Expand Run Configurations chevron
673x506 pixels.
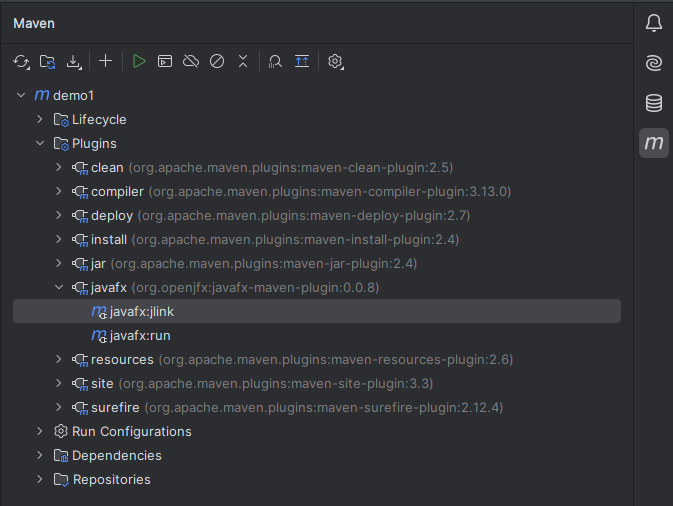(39, 431)
